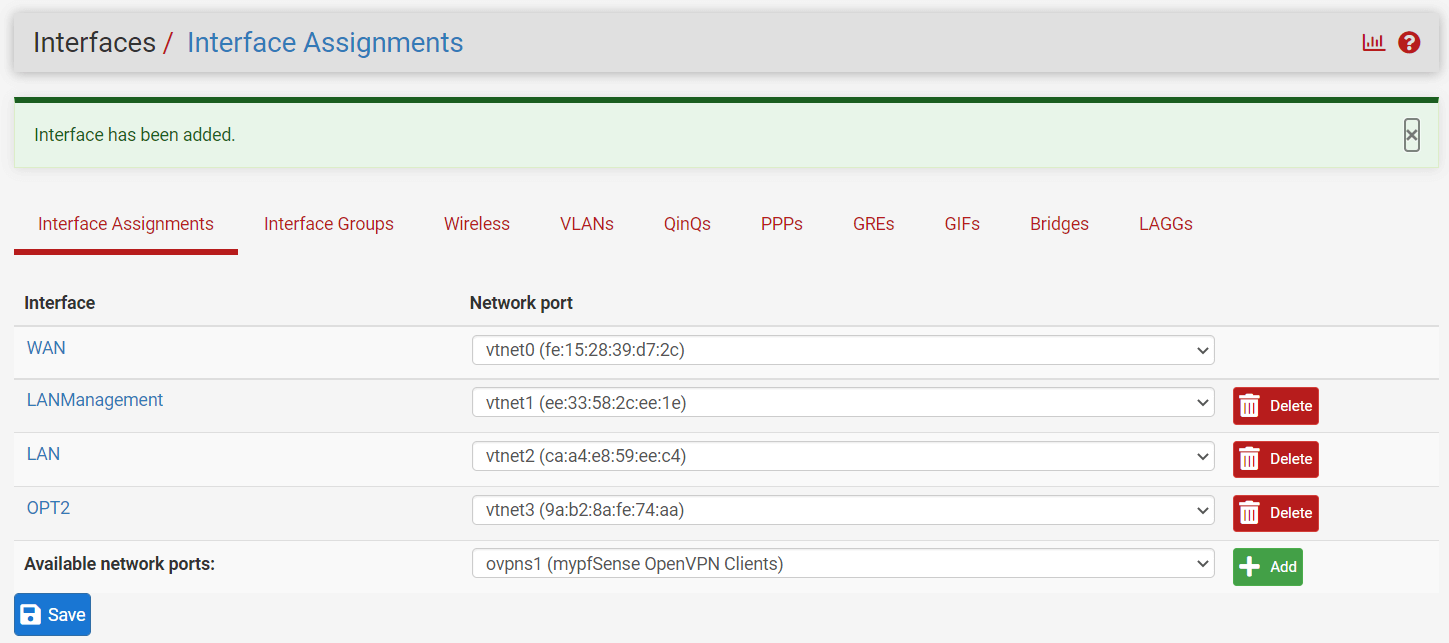Open the status graph icon in header
The image size is (1449, 643).
(x=1373, y=43)
